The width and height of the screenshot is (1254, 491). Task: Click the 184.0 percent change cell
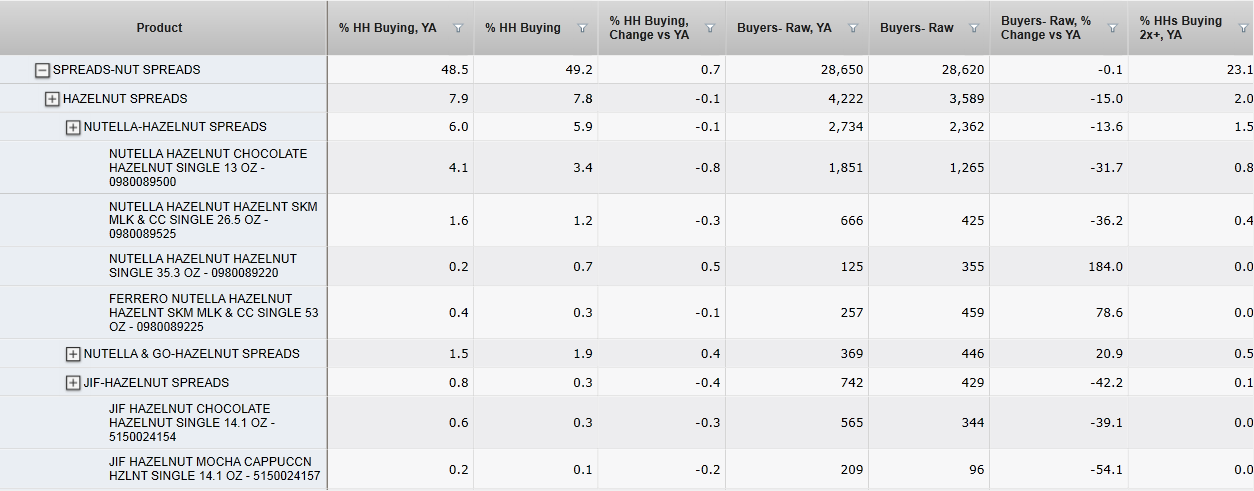(1103, 266)
